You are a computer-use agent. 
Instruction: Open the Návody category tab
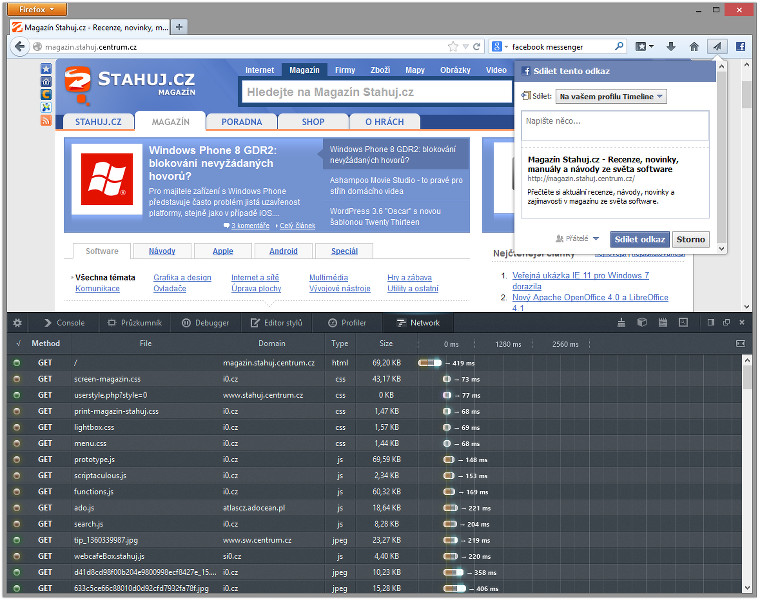pos(162,251)
